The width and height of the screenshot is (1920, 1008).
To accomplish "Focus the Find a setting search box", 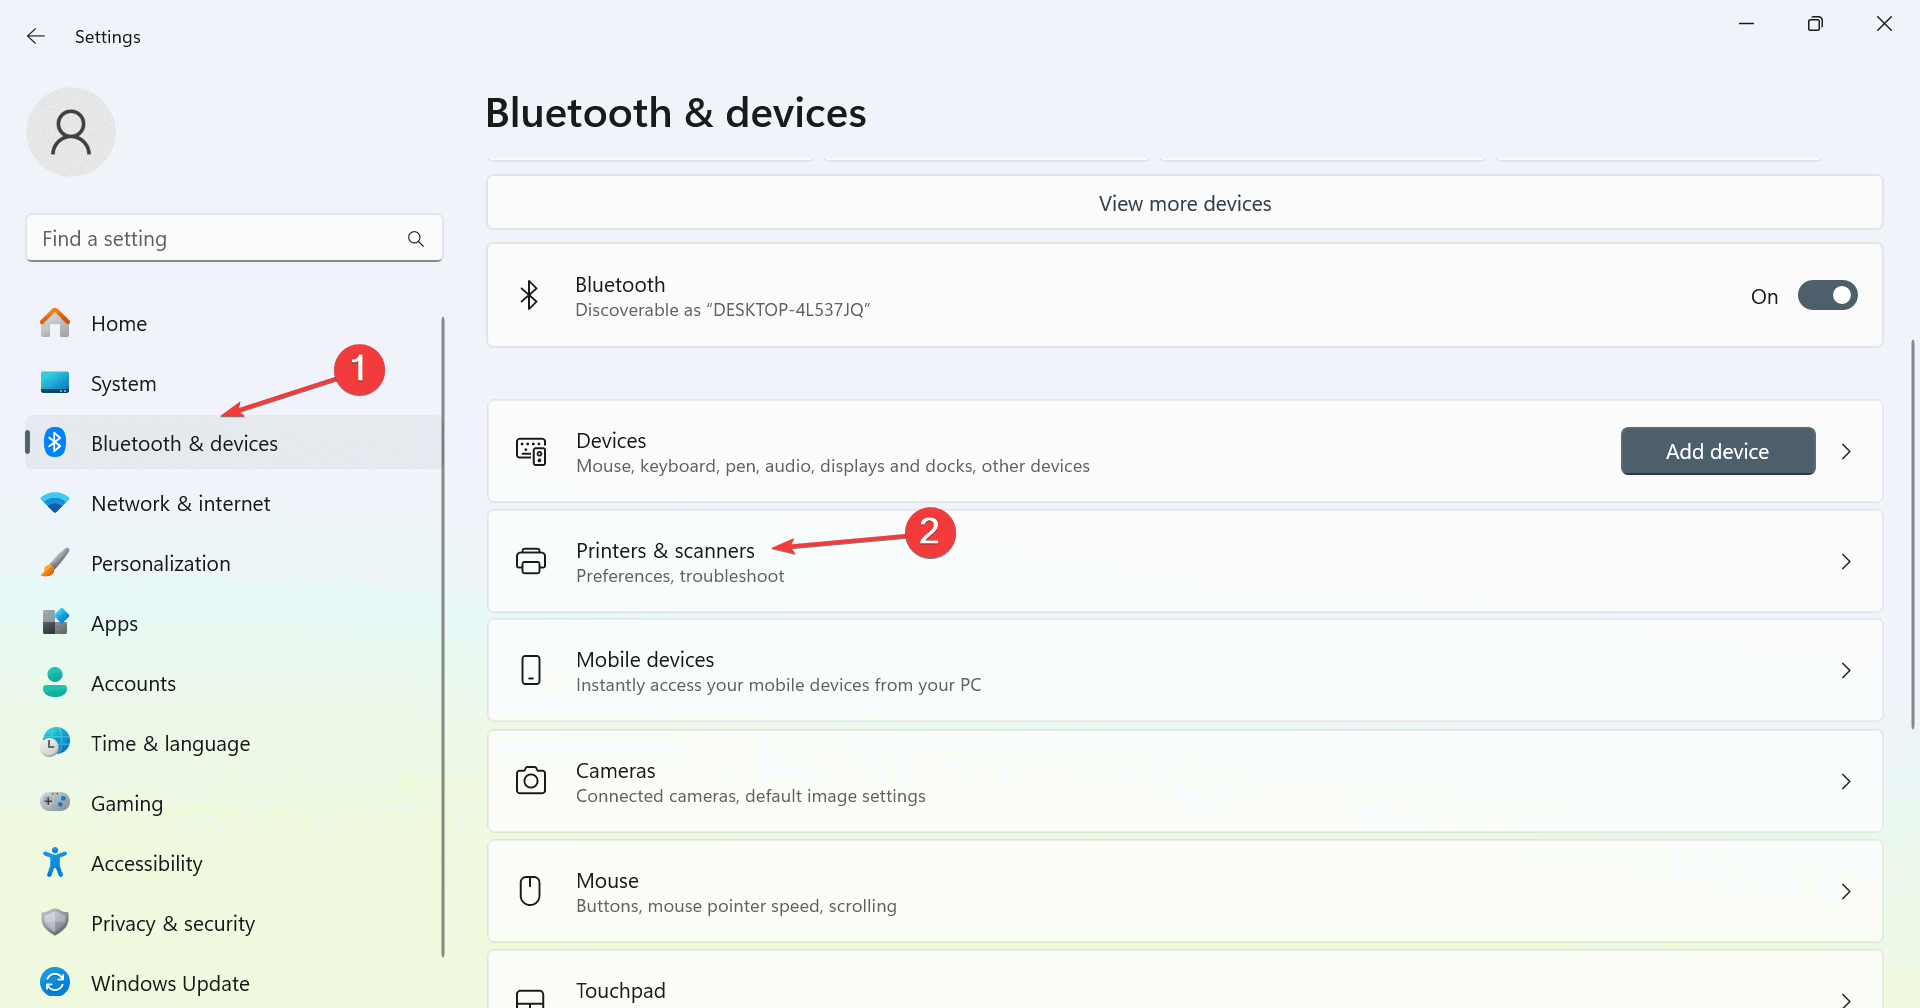I will tap(234, 239).
